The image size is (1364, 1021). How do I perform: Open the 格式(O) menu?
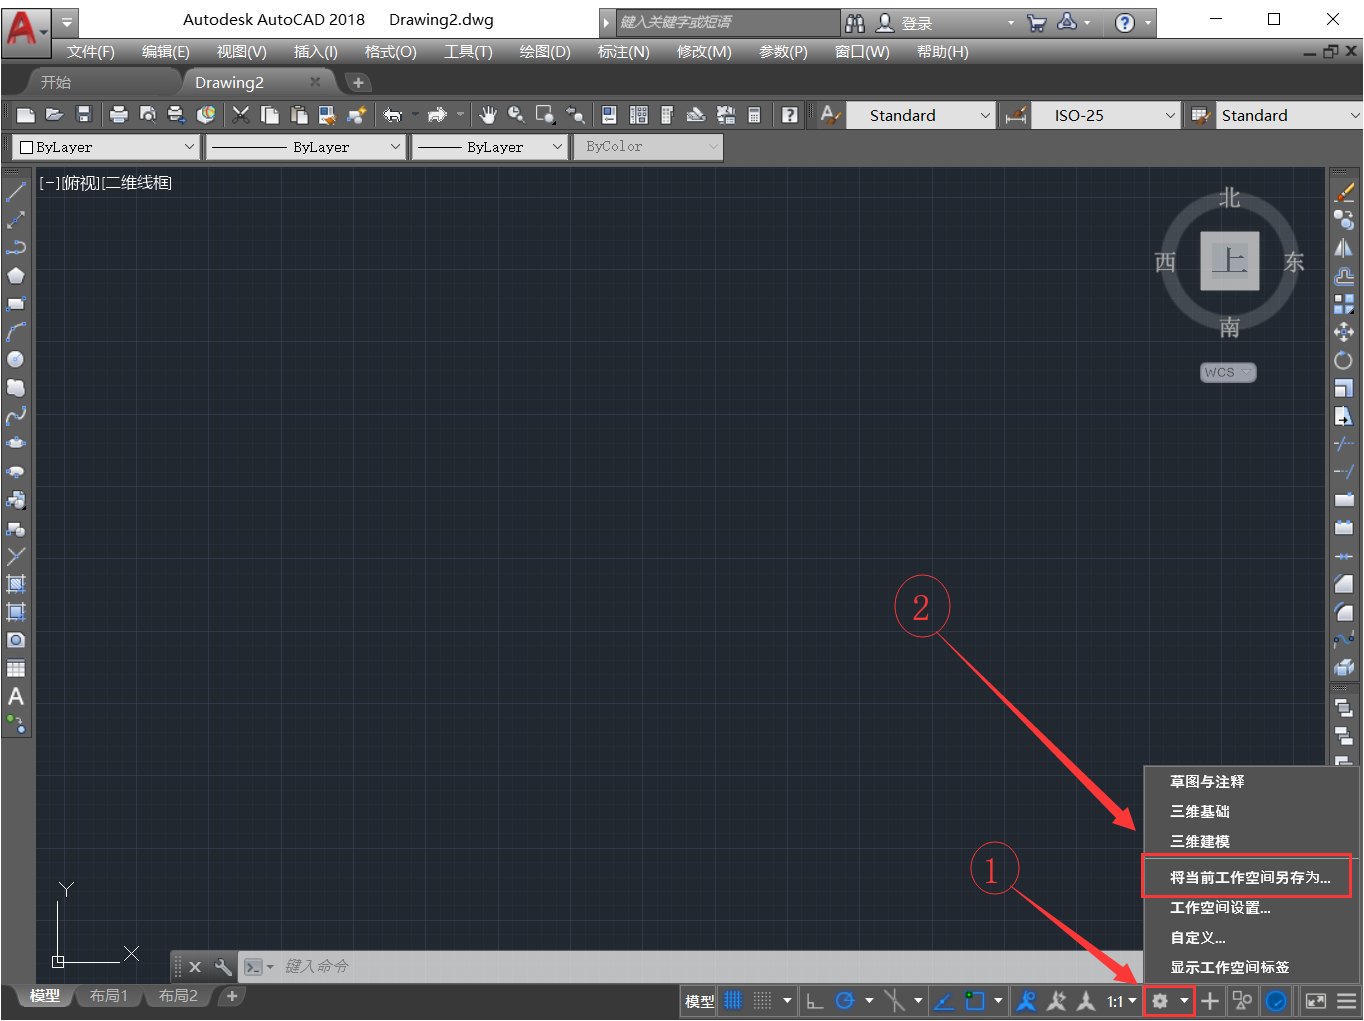coord(390,51)
